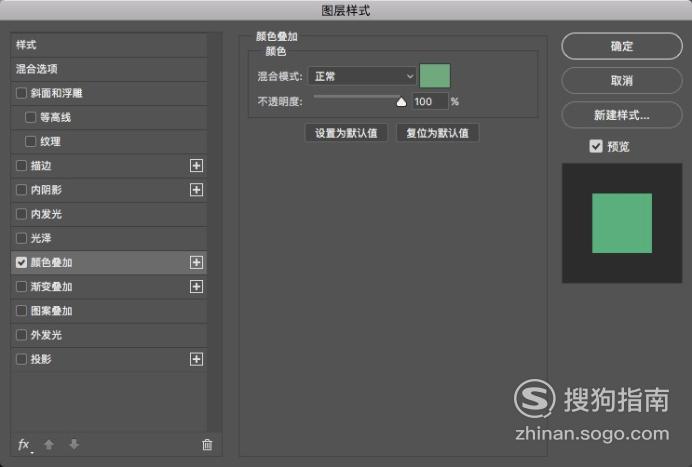
Task: Enable the 图案叠加 checkbox
Action: tap(21, 311)
